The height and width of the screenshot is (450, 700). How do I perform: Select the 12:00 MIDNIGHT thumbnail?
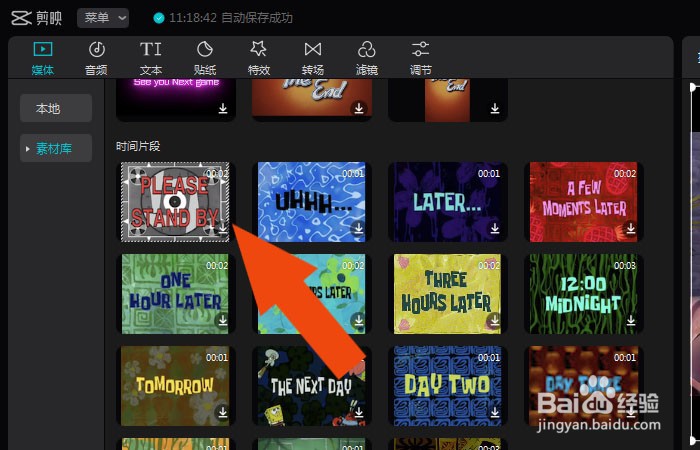(583, 294)
